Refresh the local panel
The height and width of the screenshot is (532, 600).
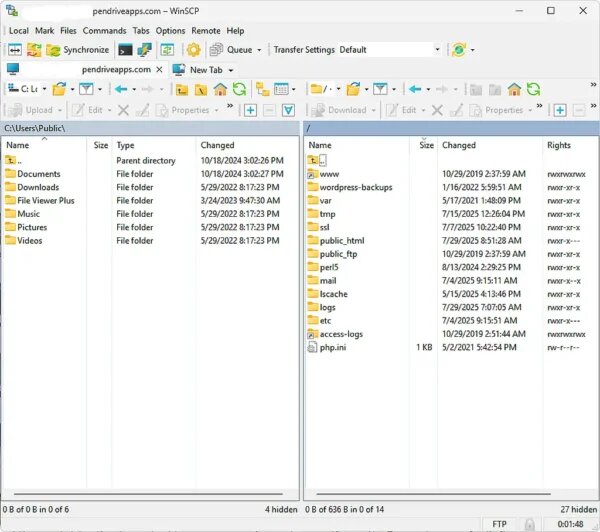point(240,90)
